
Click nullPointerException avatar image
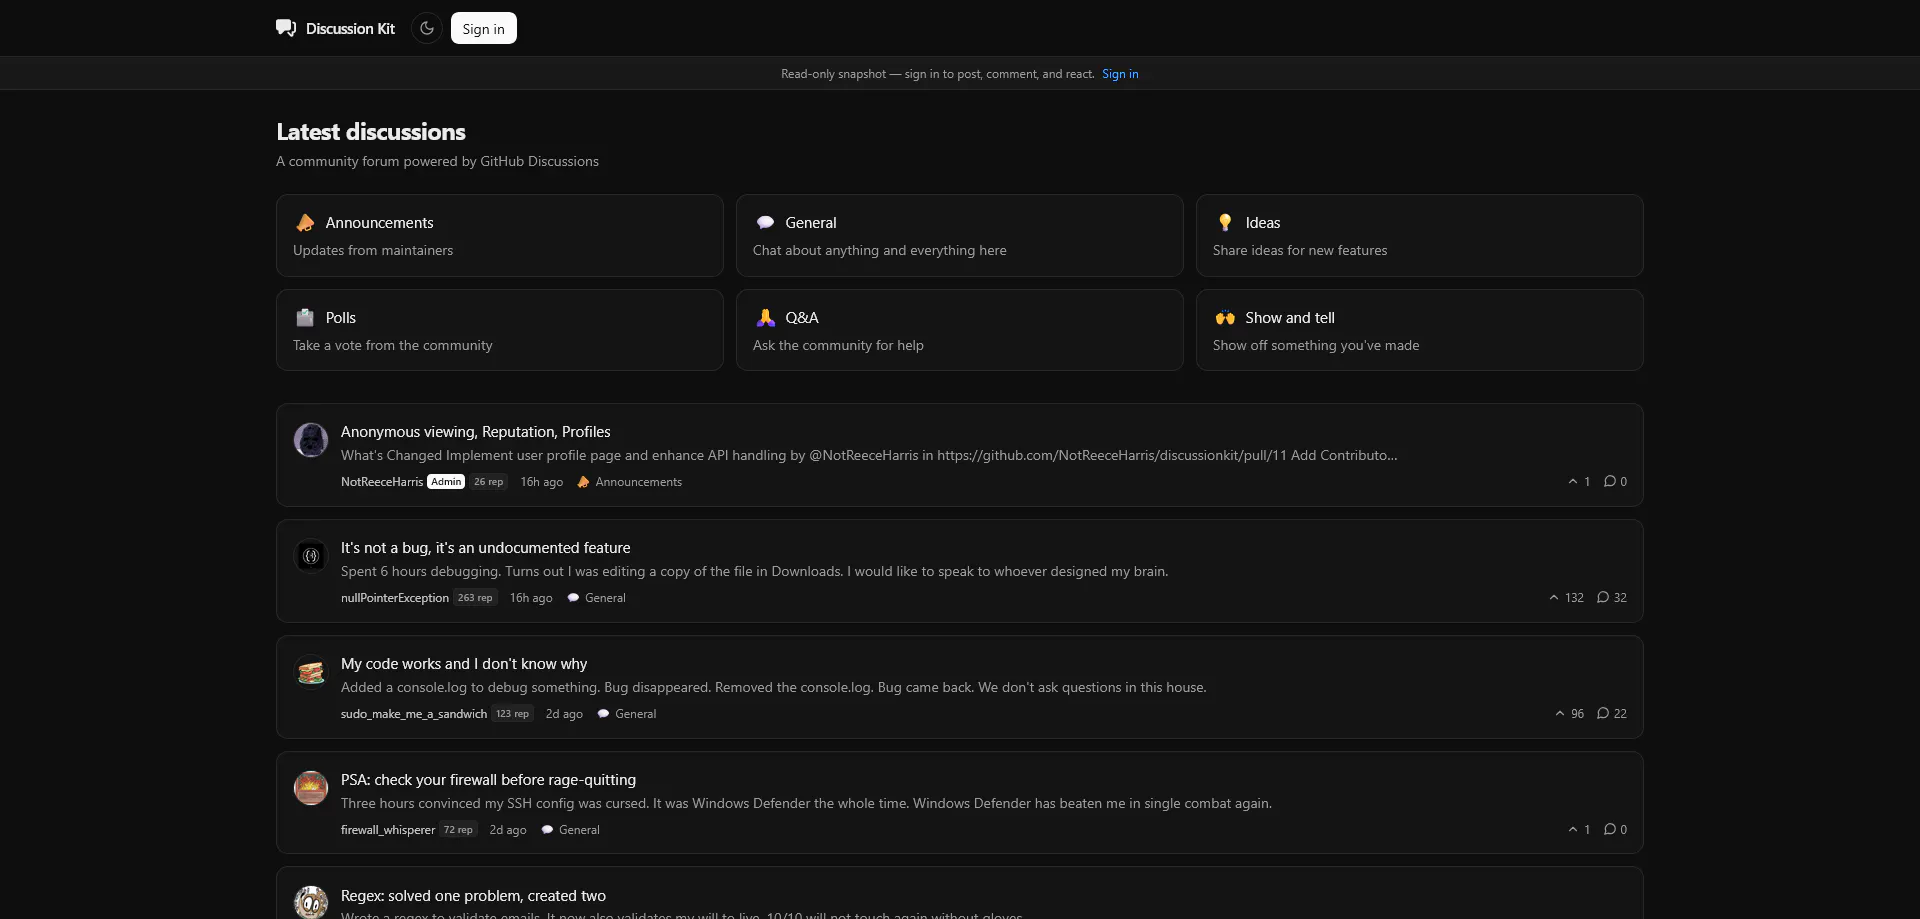[311, 556]
